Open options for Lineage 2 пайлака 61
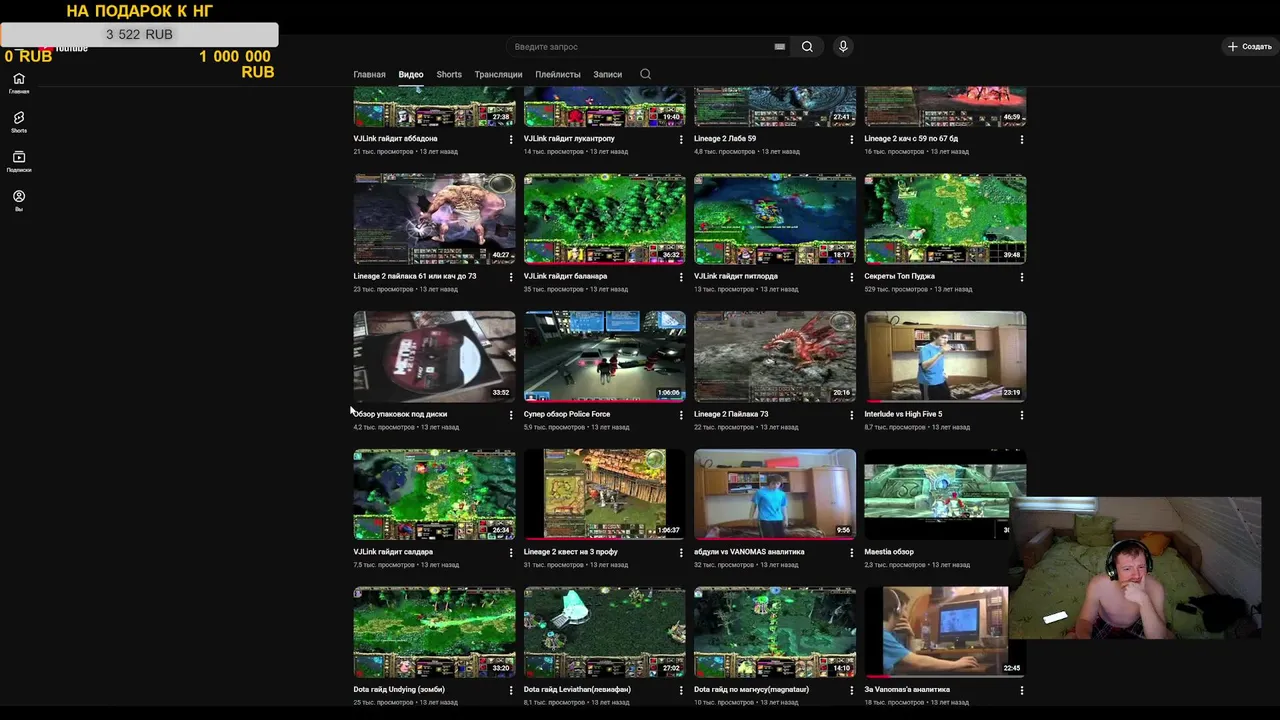Viewport: 1280px width, 720px height. 511,276
